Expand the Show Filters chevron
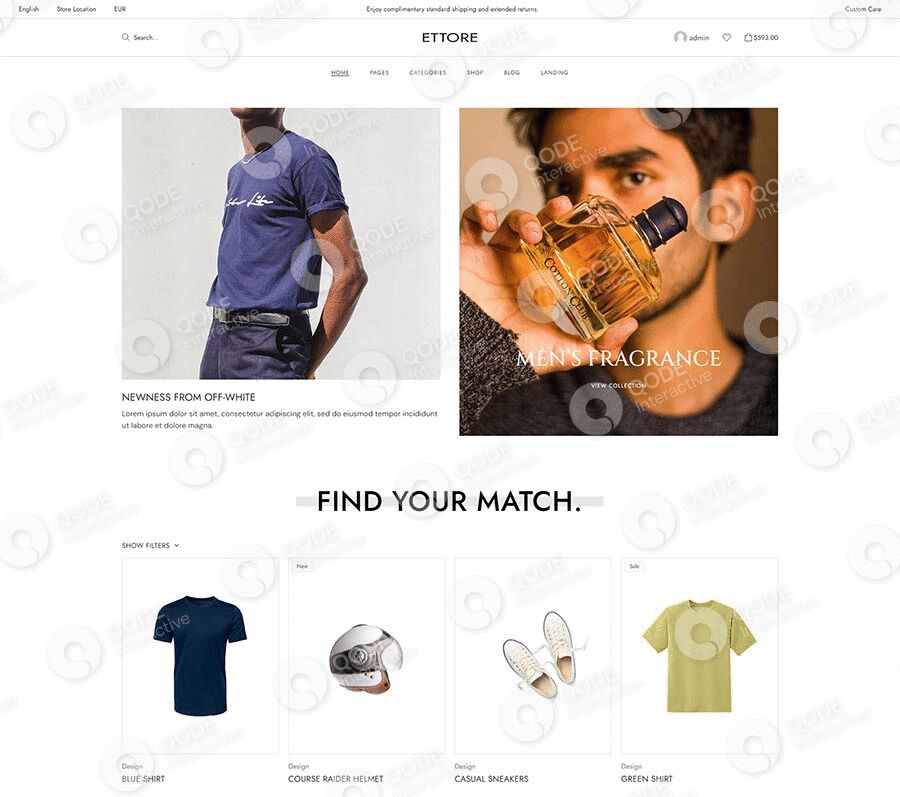Viewport: 900px width, 797px height. [x=176, y=545]
